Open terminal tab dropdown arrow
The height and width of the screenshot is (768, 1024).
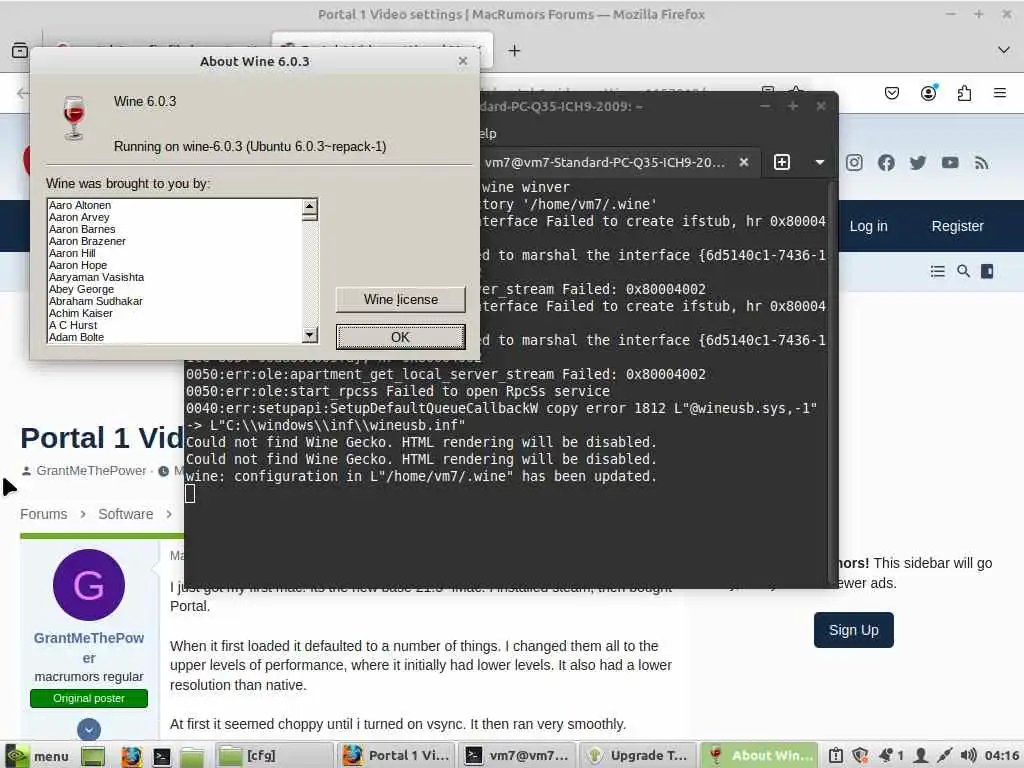point(820,162)
